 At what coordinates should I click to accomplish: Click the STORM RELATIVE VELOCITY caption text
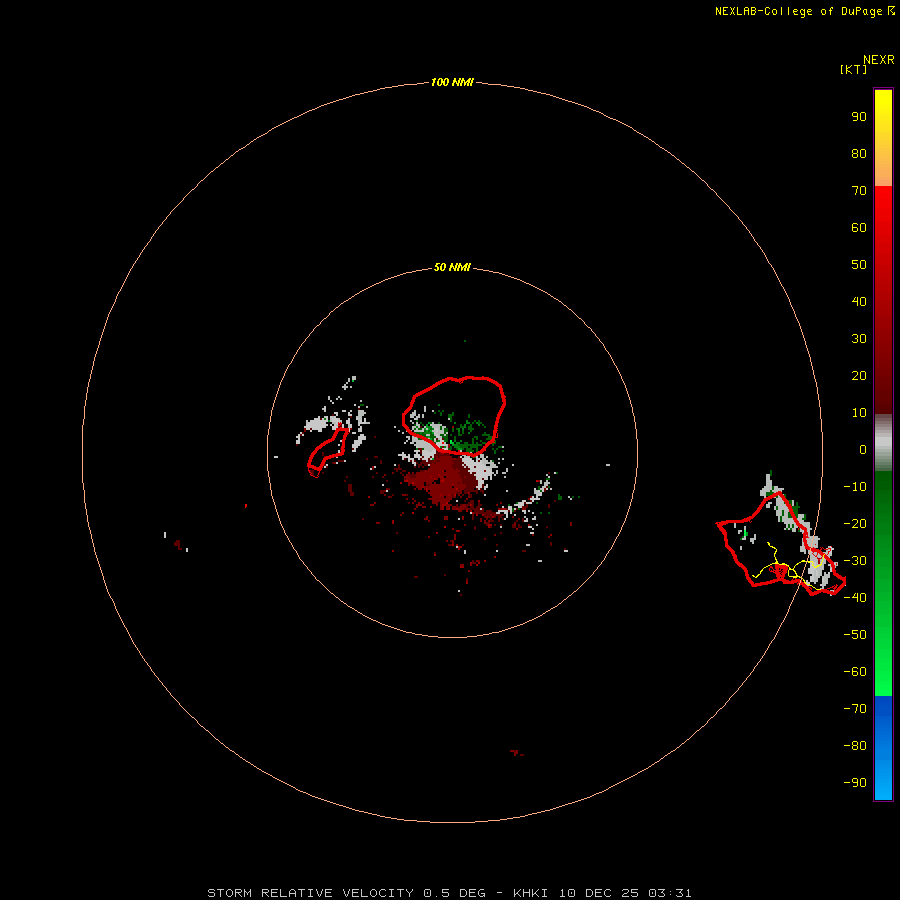point(310,893)
